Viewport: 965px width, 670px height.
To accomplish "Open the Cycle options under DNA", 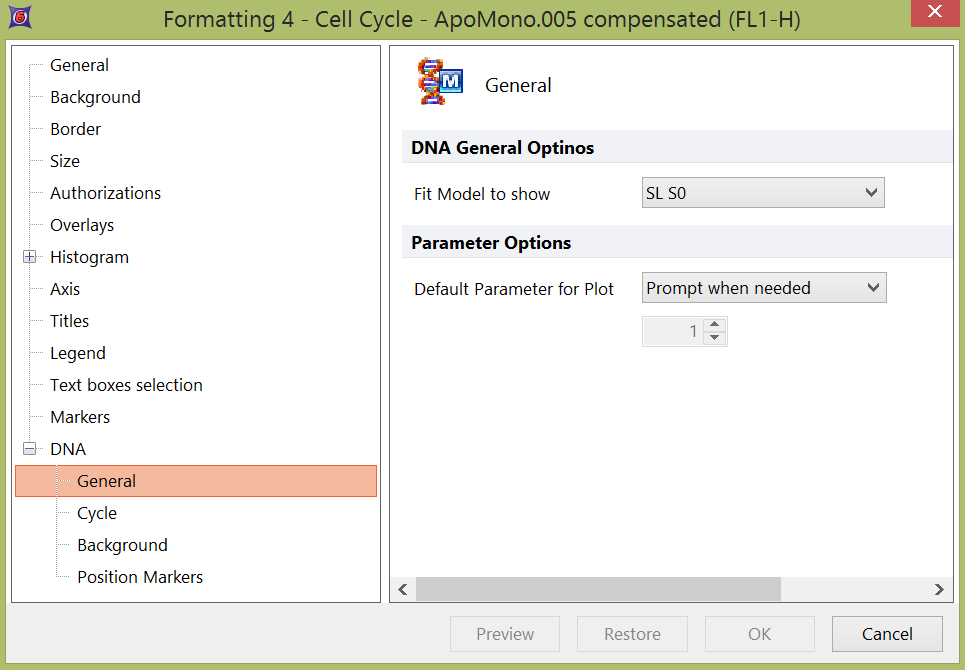I will click(97, 513).
